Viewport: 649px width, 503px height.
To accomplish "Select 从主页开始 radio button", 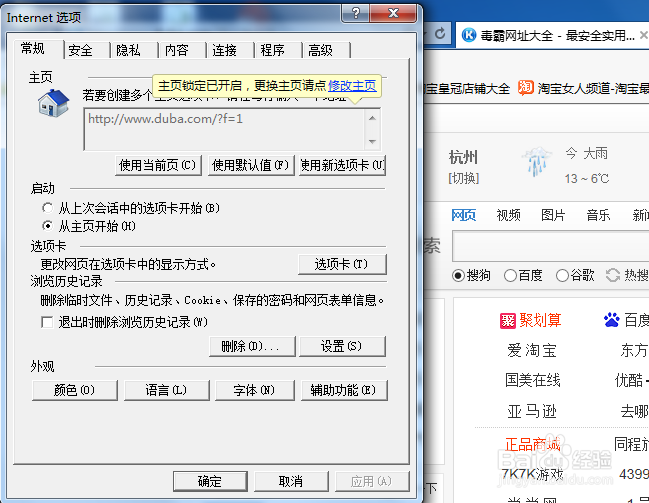I will (48, 226).
